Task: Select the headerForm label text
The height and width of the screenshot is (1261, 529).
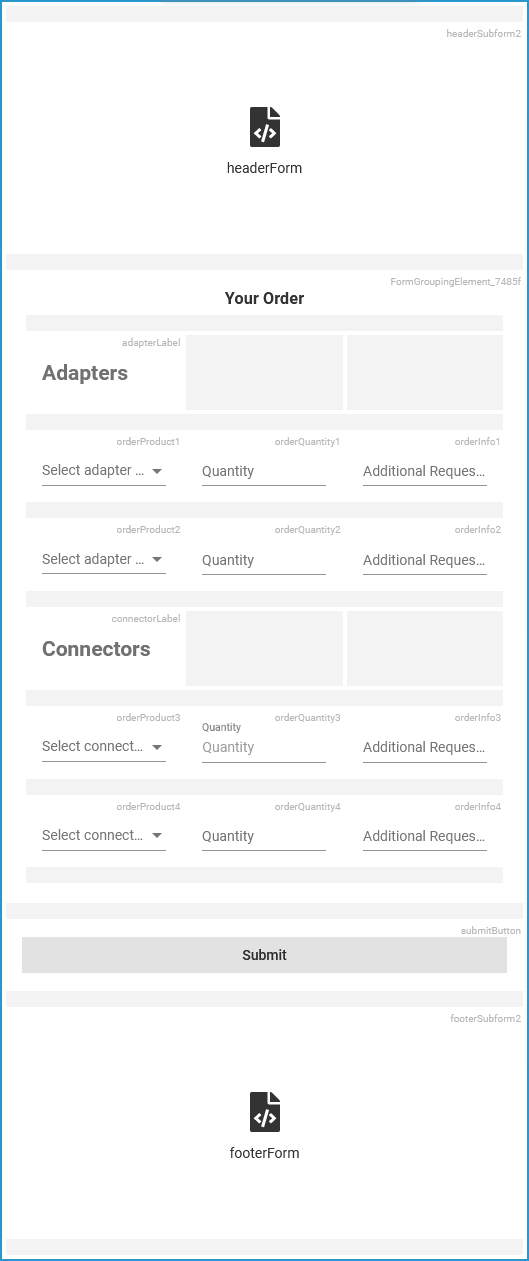Action: click(264, 168)
